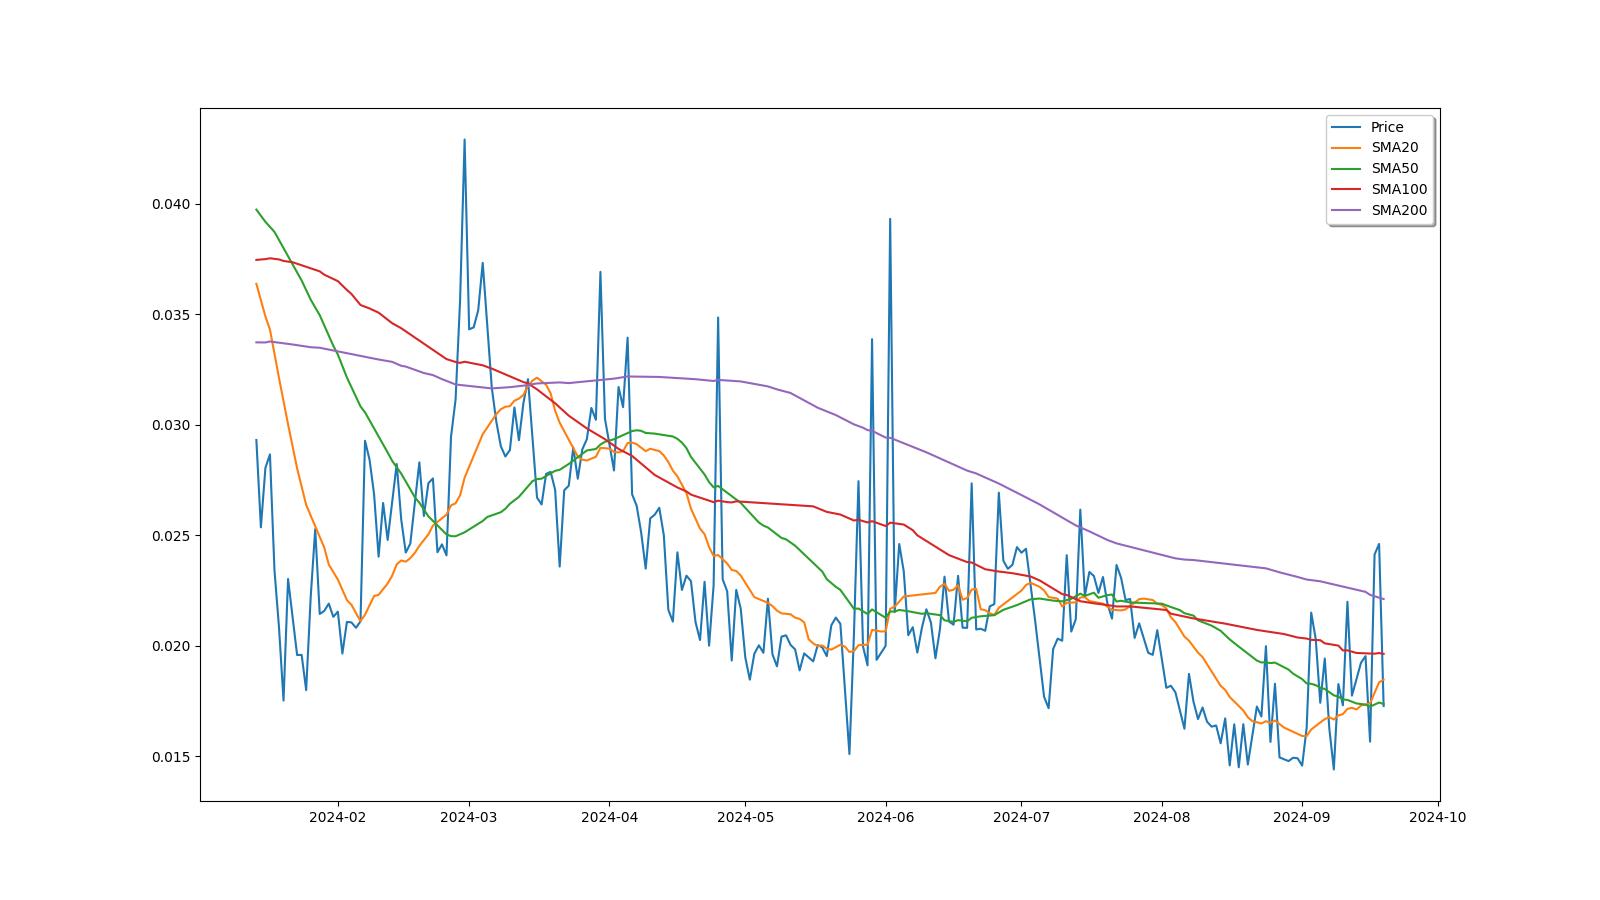This screenshot has width=1600, height=900.
Task: Click the 0.035 y-axis label
Action: pyautogui.click(x=171, y=315)
